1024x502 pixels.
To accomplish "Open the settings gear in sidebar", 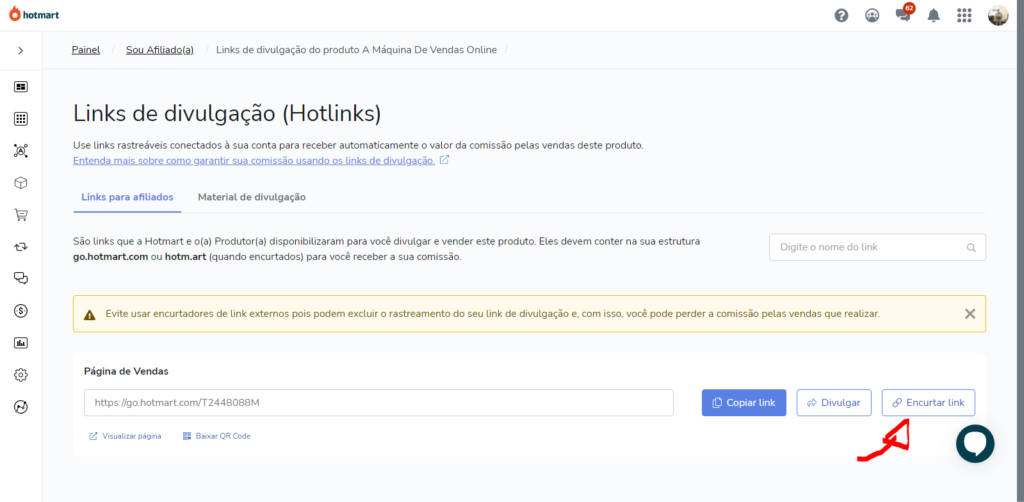I will click(21, 375).
